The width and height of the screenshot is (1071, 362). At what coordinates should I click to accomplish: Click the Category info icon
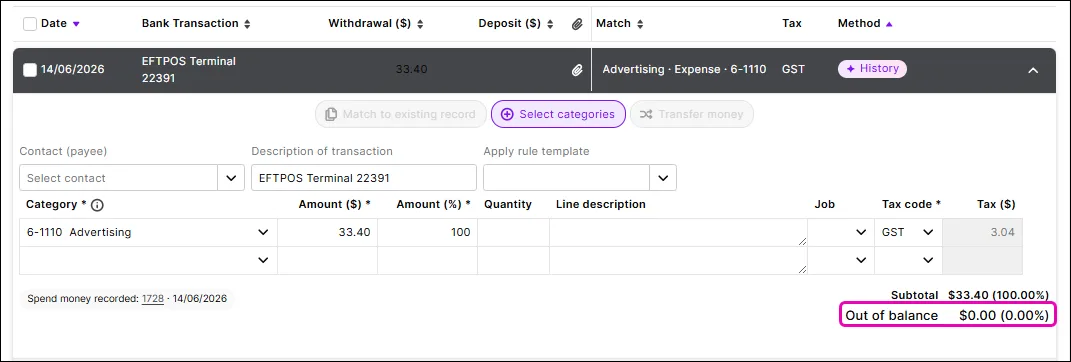click(97, 205)
